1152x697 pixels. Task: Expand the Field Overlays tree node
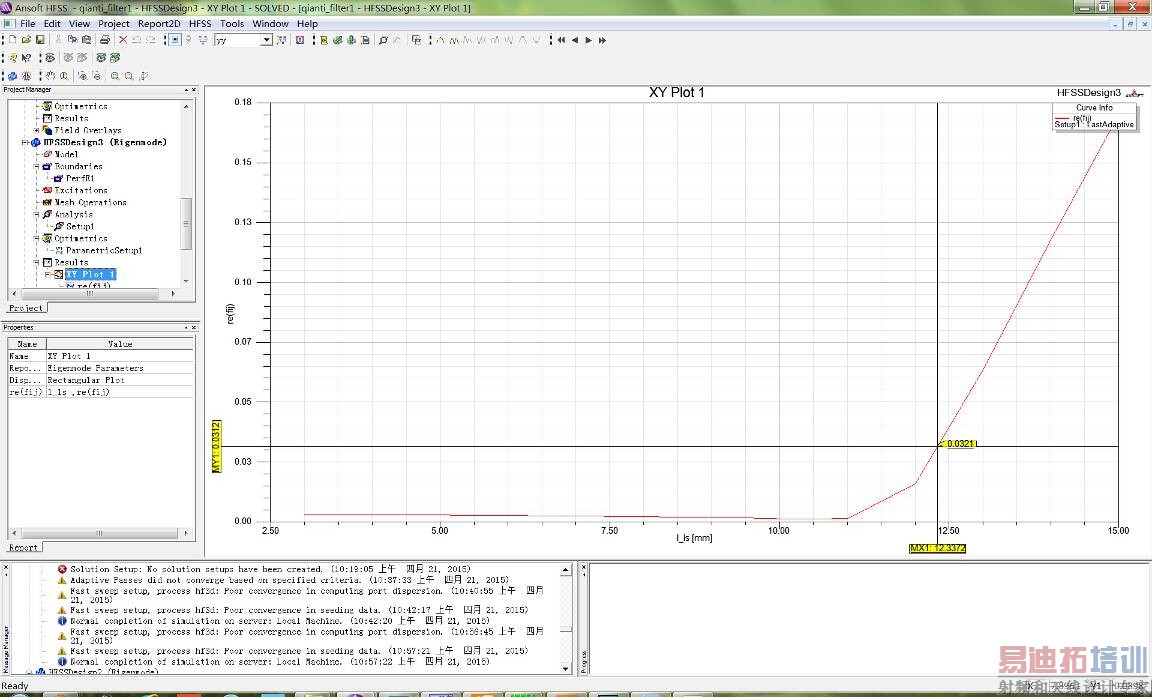click(37, 130)
